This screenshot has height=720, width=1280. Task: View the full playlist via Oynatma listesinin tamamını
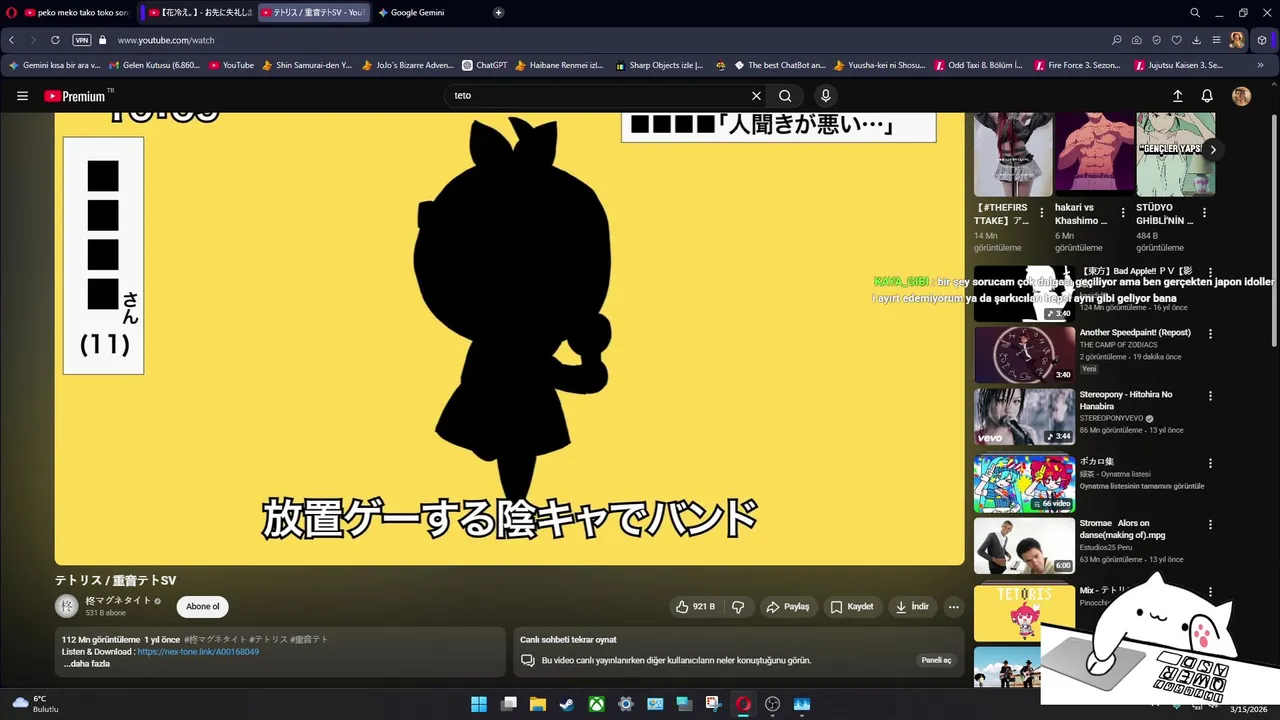1142,487
